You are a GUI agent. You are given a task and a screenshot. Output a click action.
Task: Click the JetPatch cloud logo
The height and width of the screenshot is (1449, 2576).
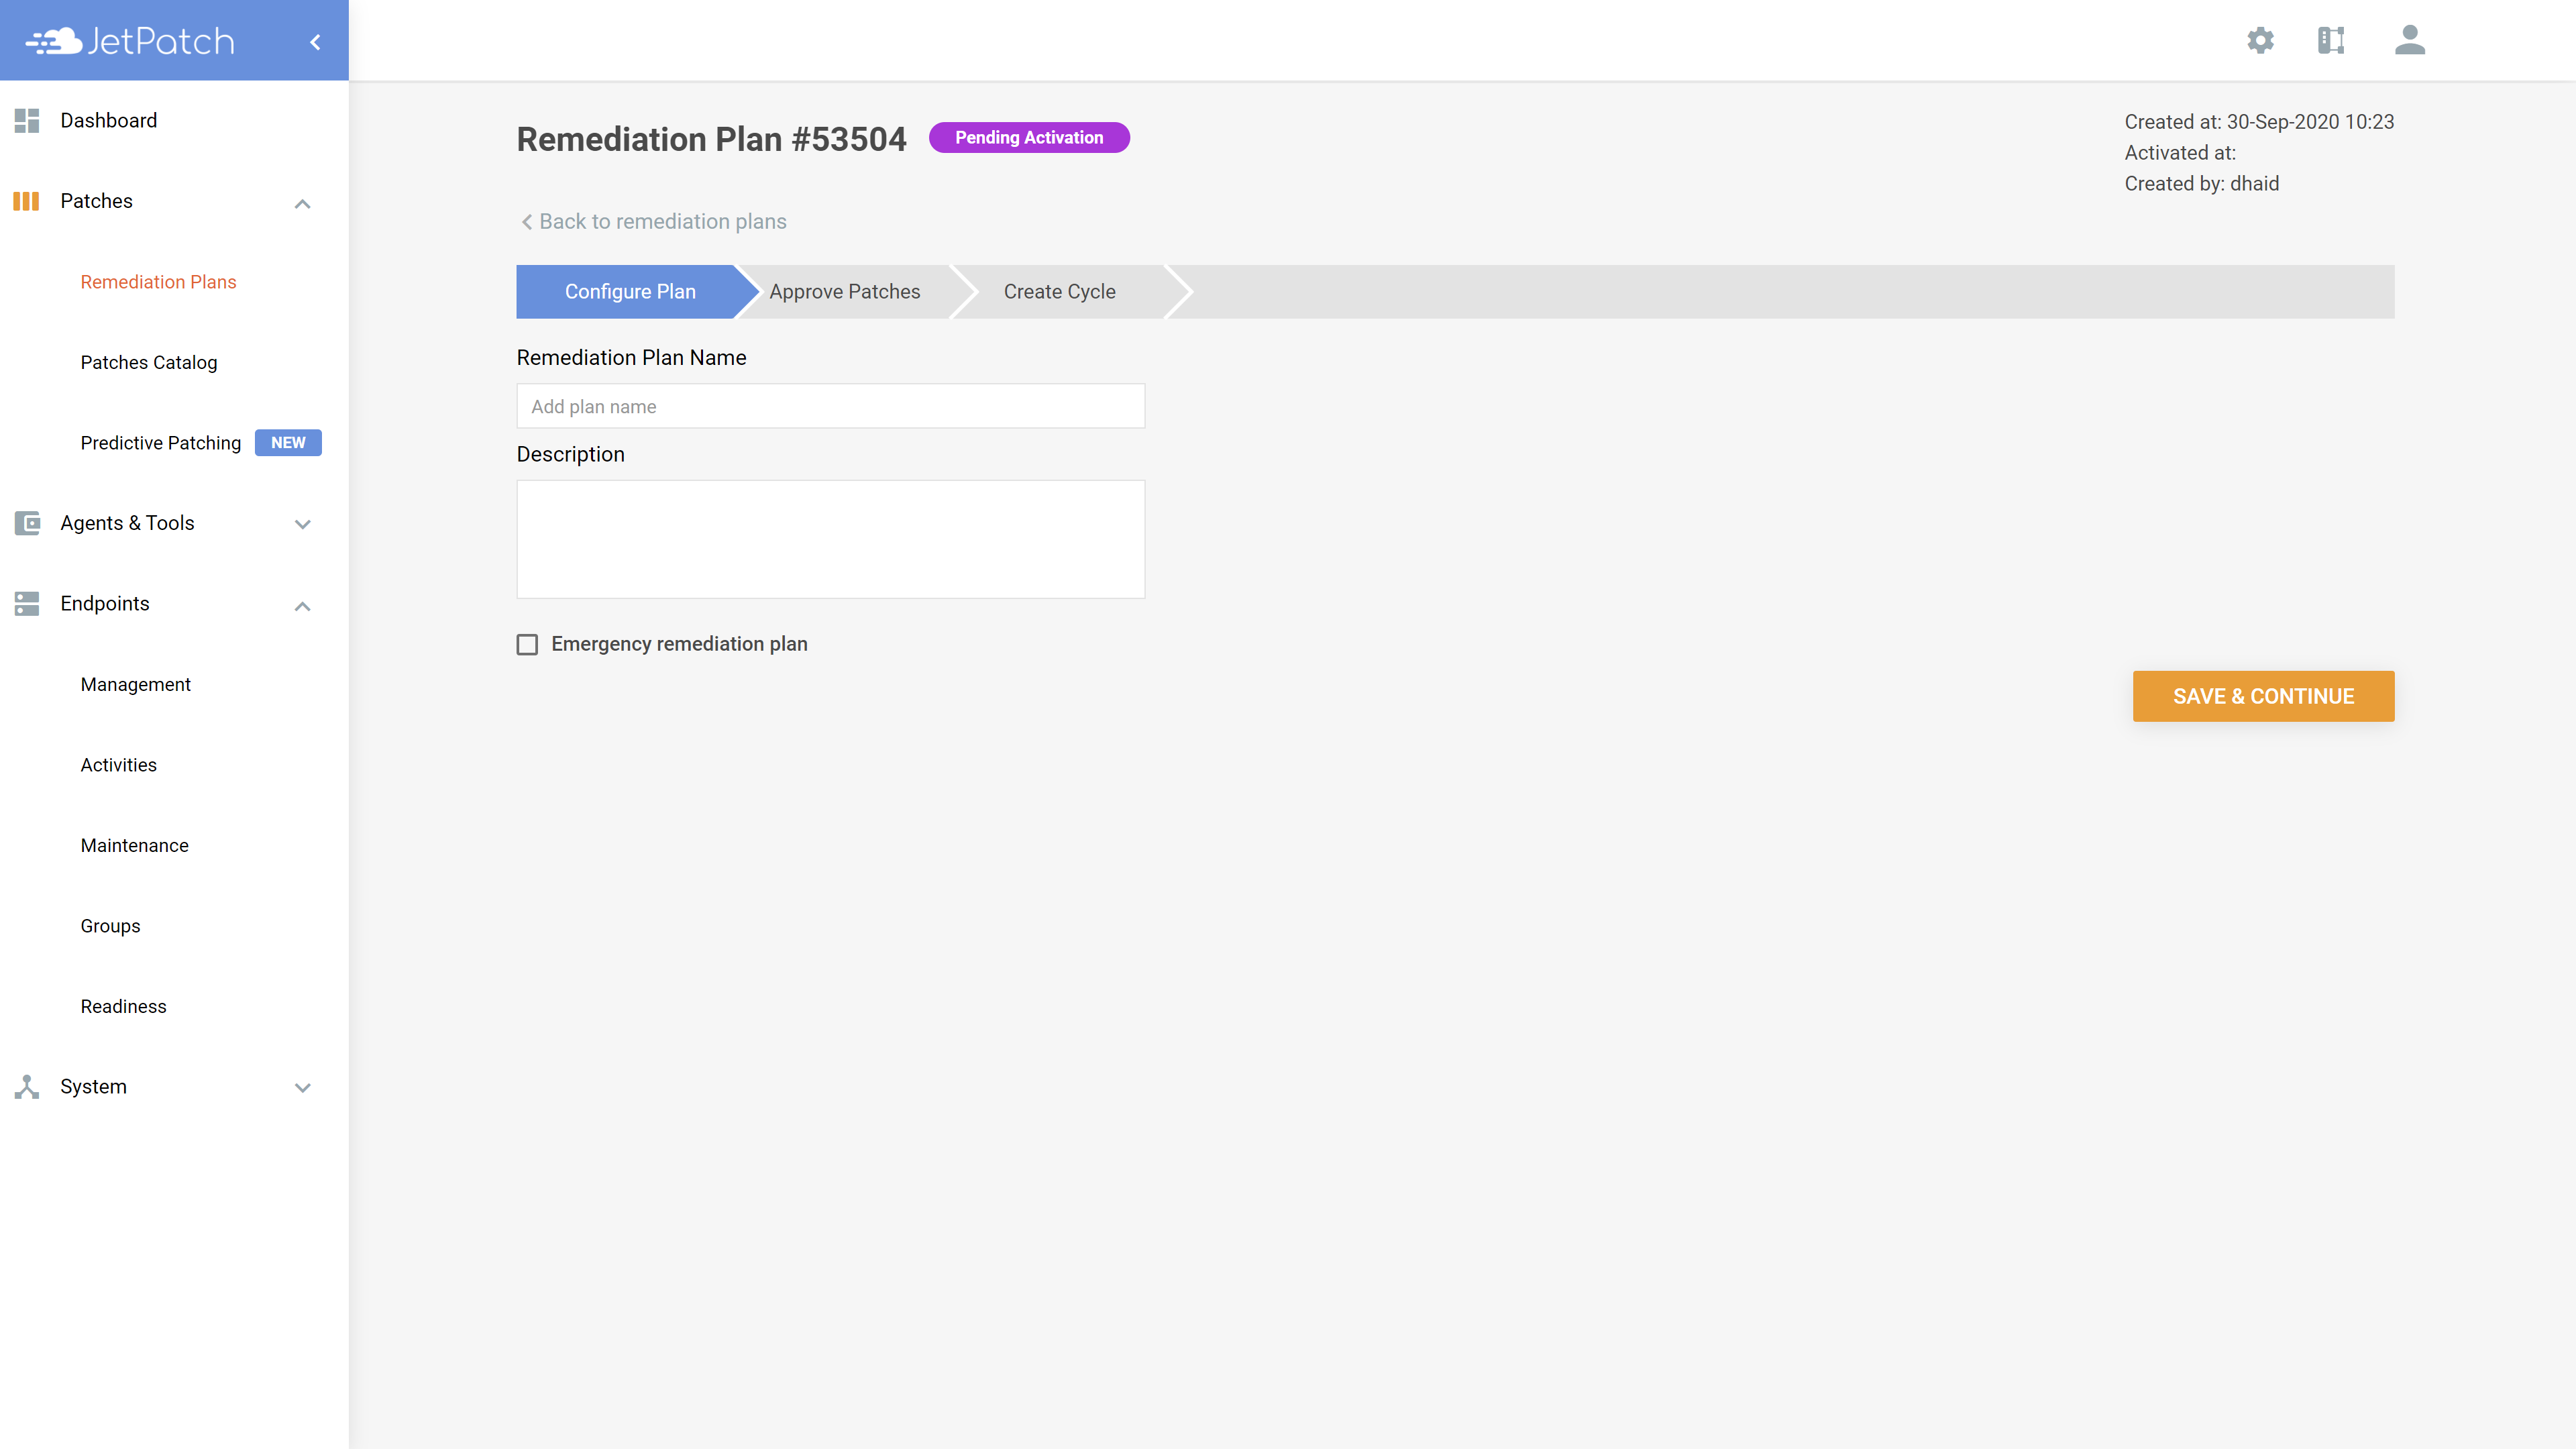130,41
